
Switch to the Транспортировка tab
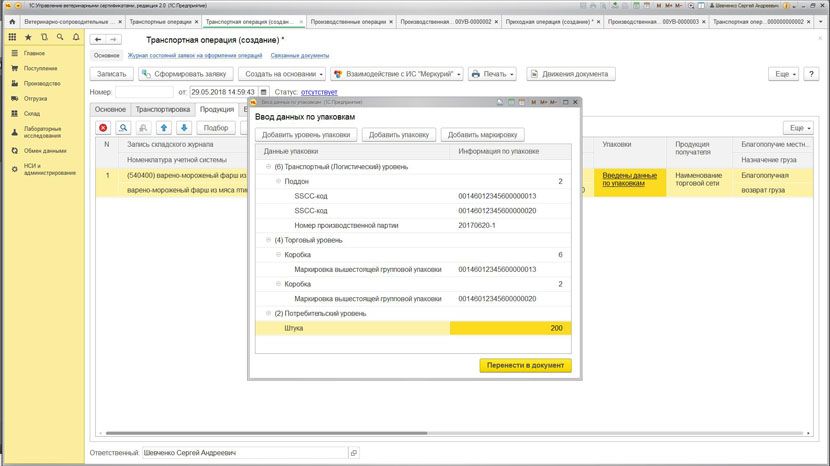(x=163, y=109)
